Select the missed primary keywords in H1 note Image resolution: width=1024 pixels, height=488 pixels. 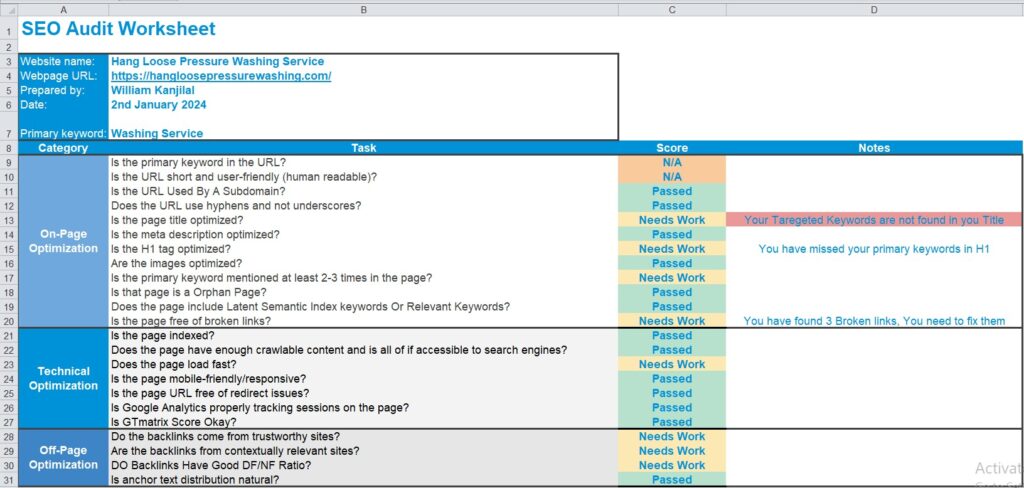[874, 249]
